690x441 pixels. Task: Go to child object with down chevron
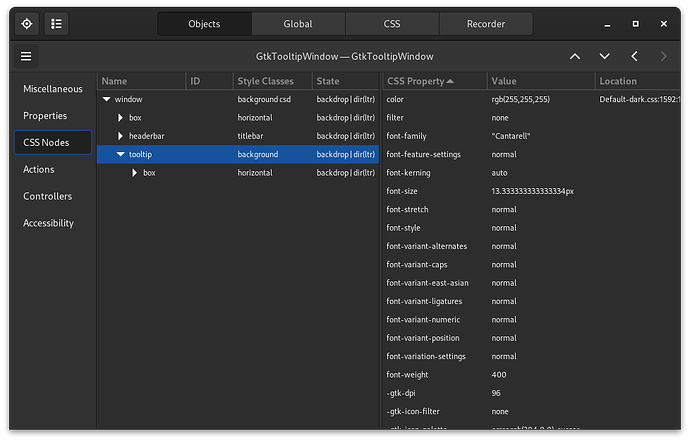605,56
